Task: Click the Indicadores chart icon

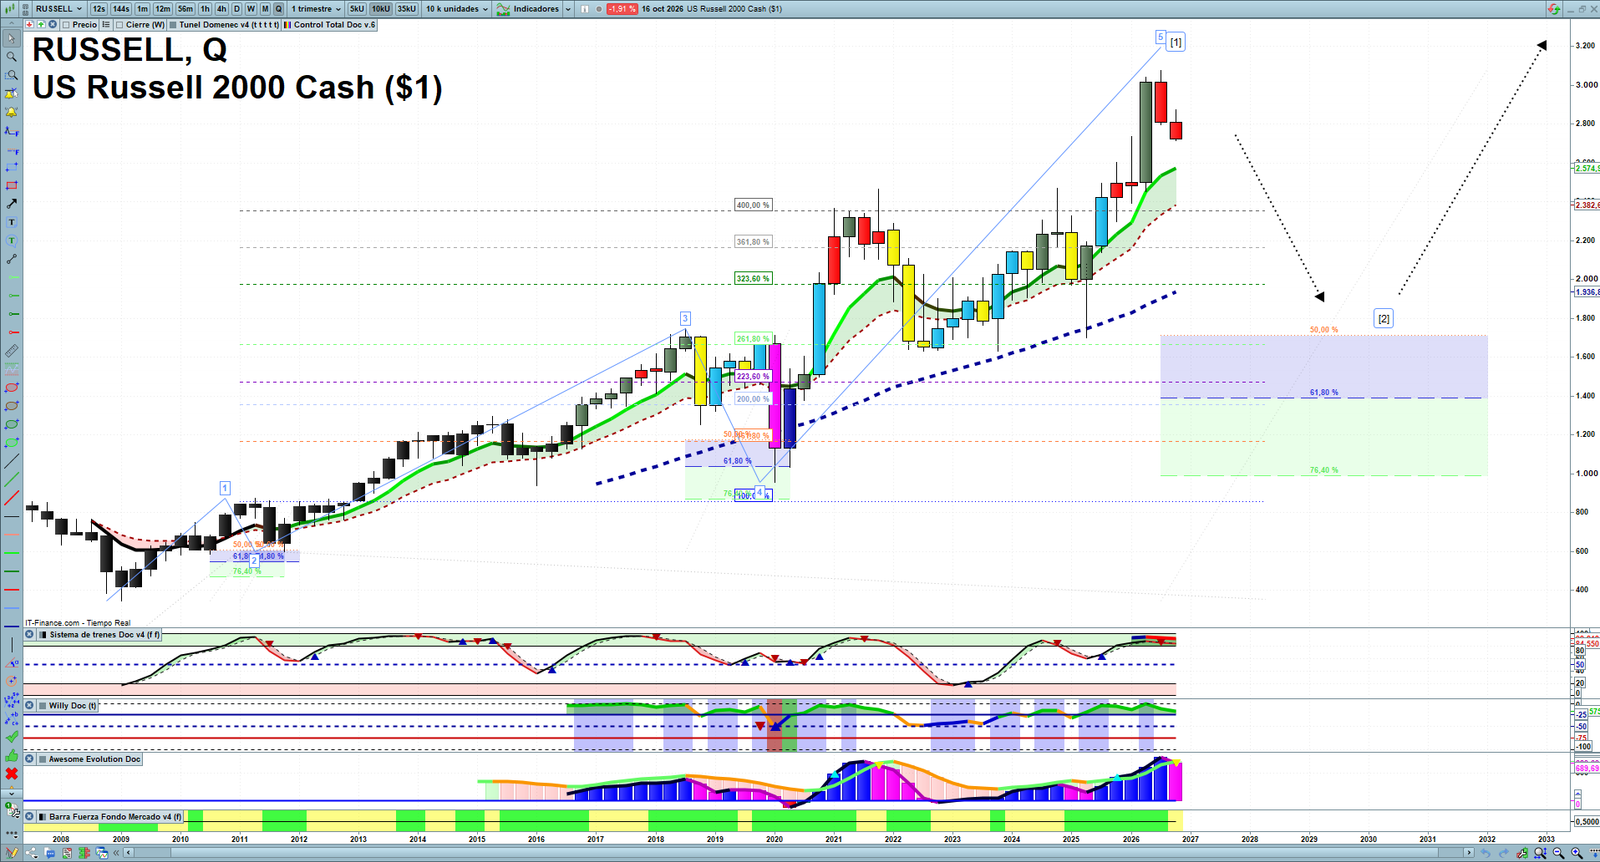Action: 503,9
